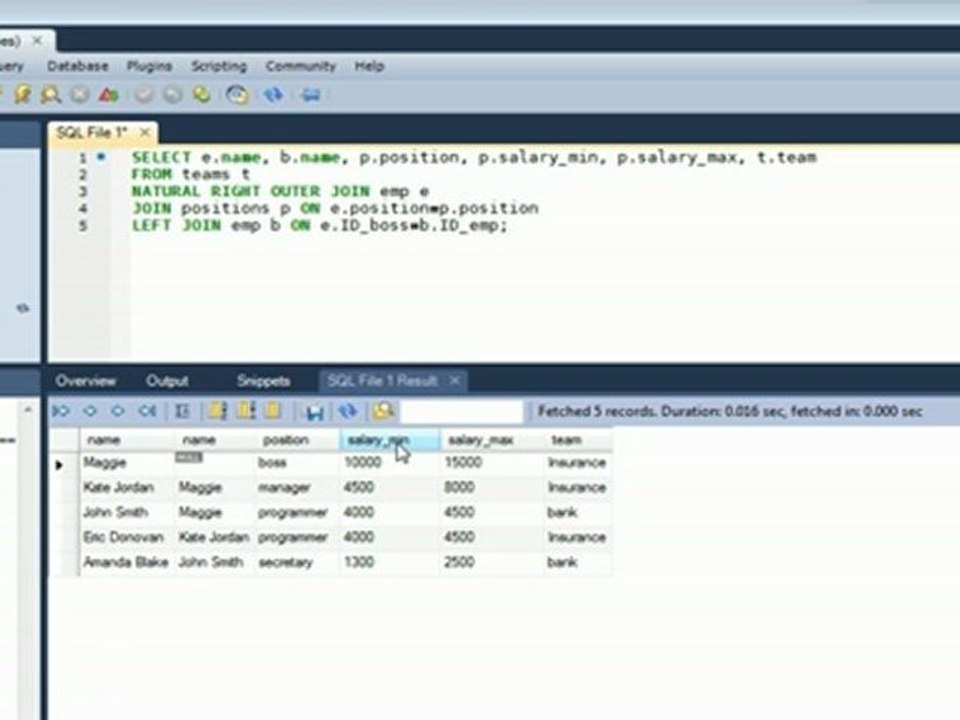The height and width of the screenshot is (720, 960).
Task: Click the wrap cell content icon in result toolbar
Action: tap(182, 411)
